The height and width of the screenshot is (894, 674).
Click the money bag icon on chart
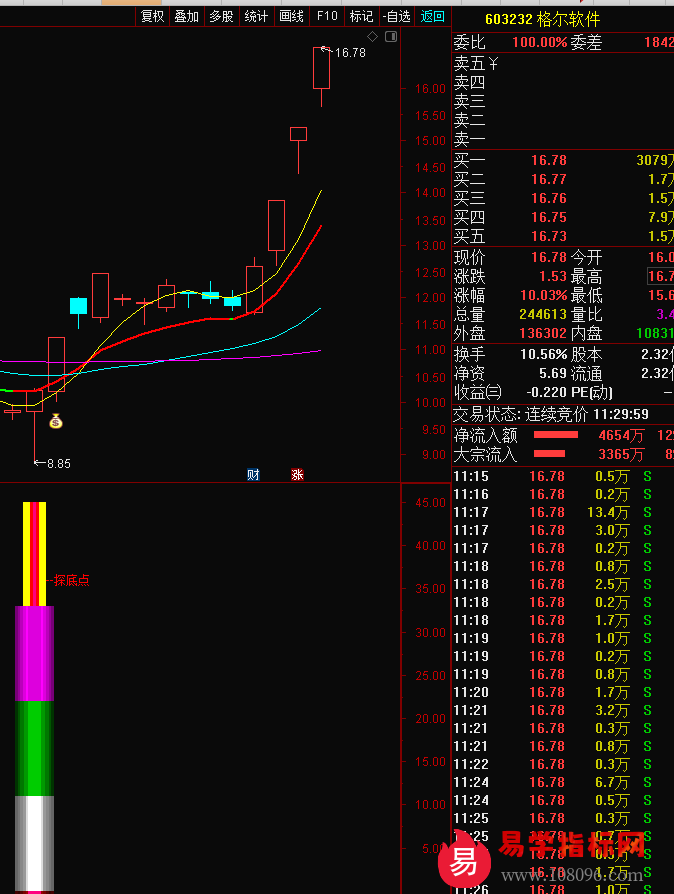56,422
